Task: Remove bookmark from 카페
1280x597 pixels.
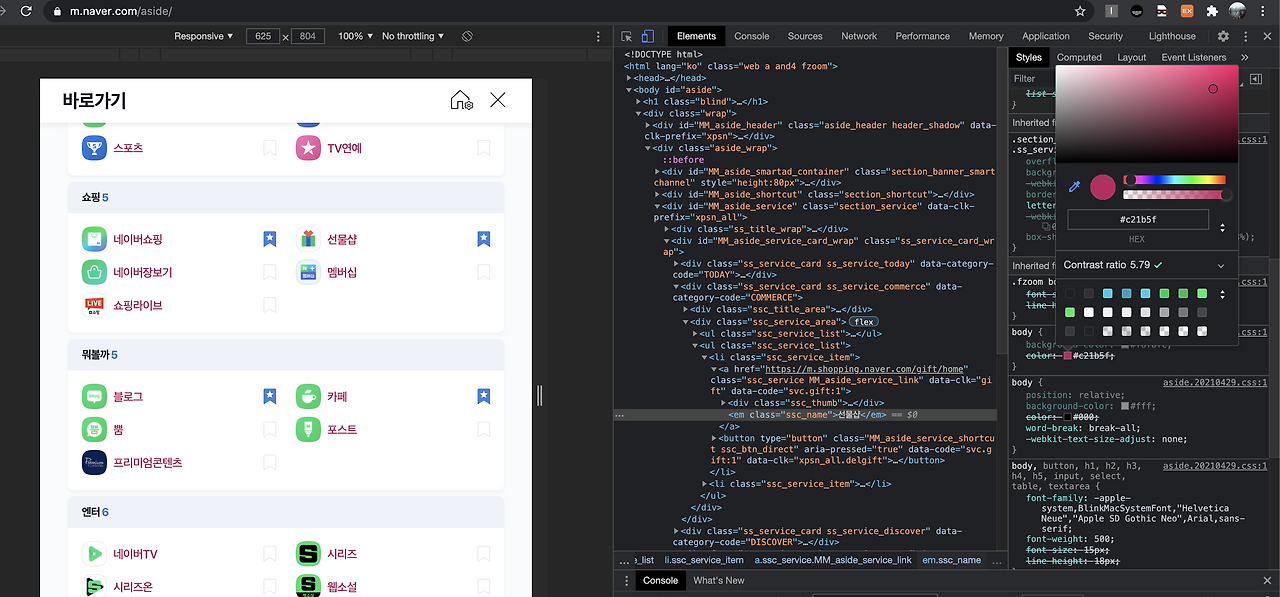Action: tap(484, 396)
